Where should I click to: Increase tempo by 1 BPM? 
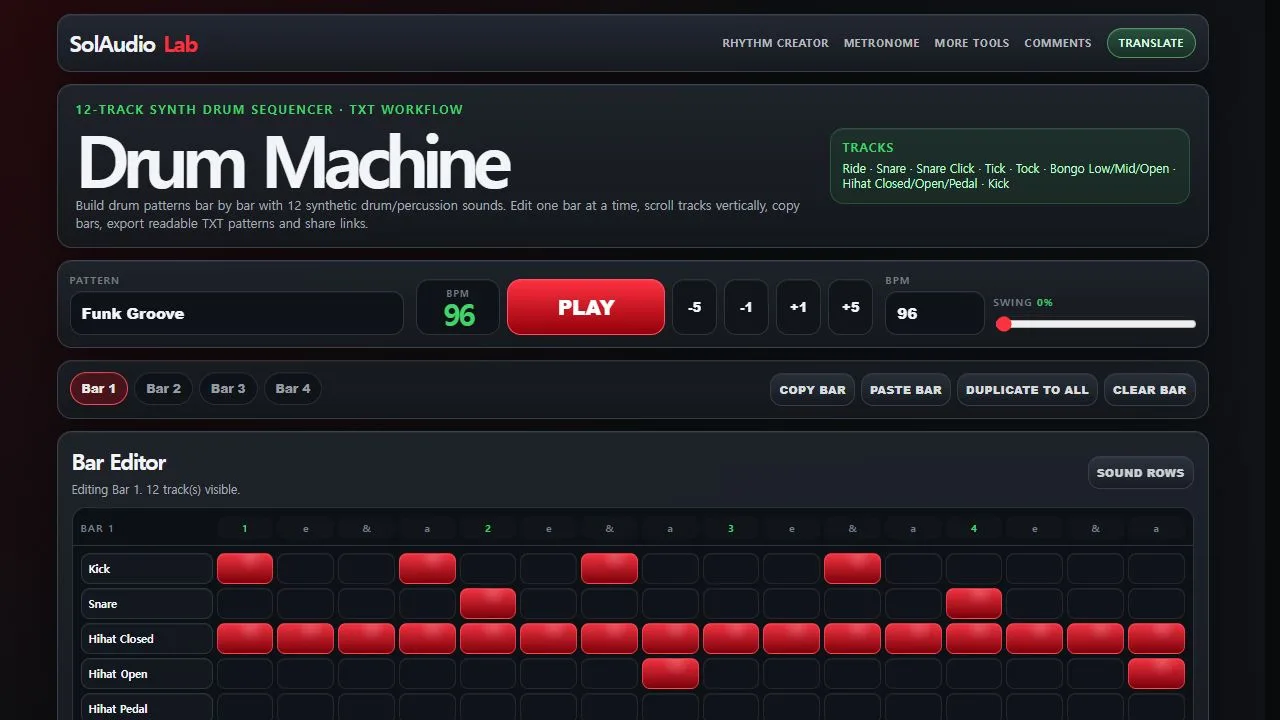pos(798,307)
